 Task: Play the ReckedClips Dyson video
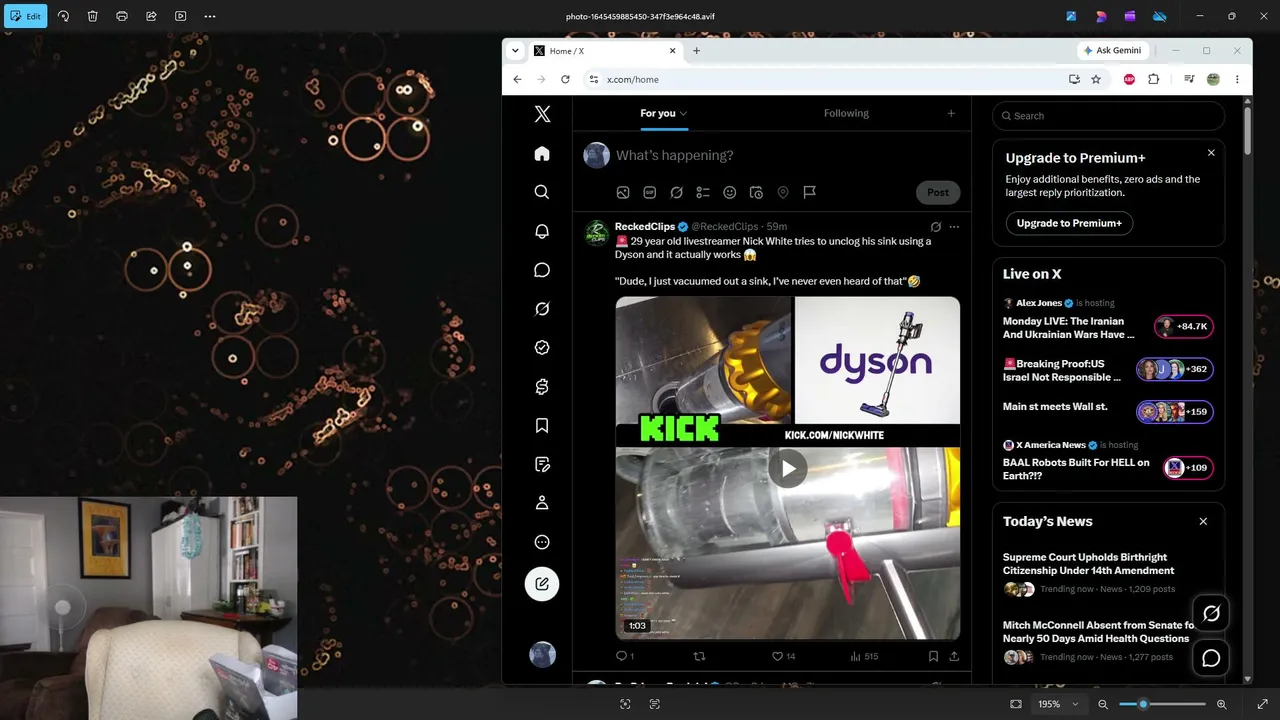pos(788,468)
